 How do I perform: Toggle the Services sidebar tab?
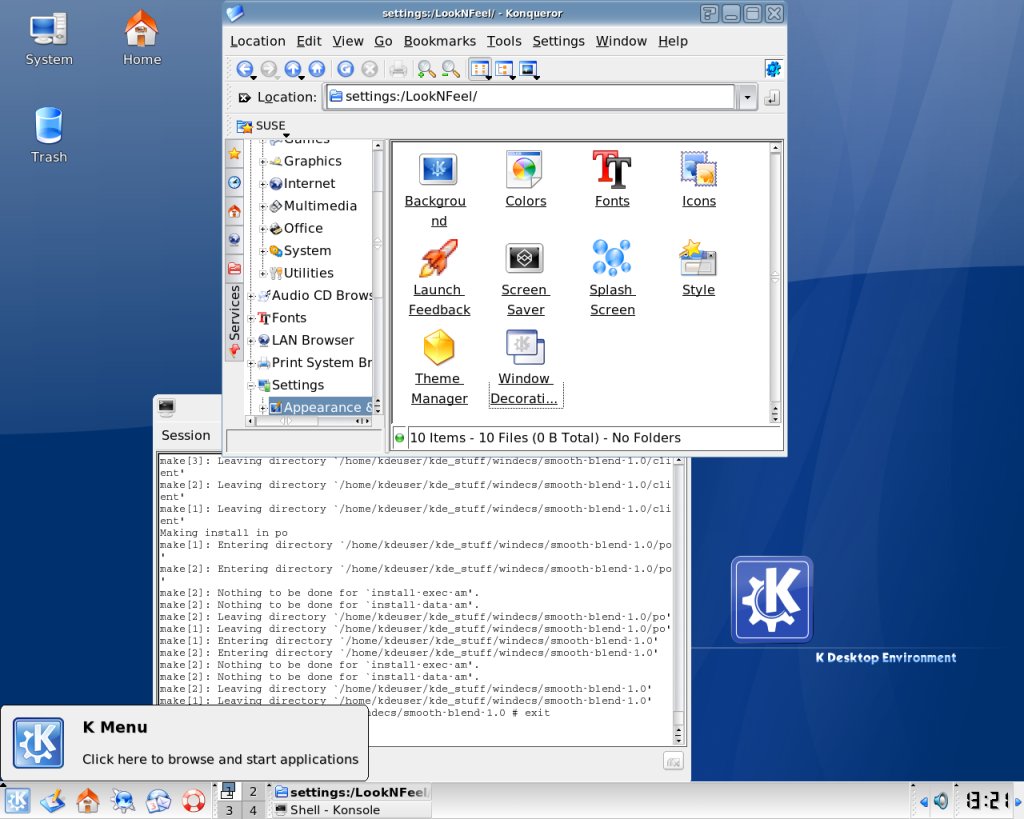coord(234,321)
